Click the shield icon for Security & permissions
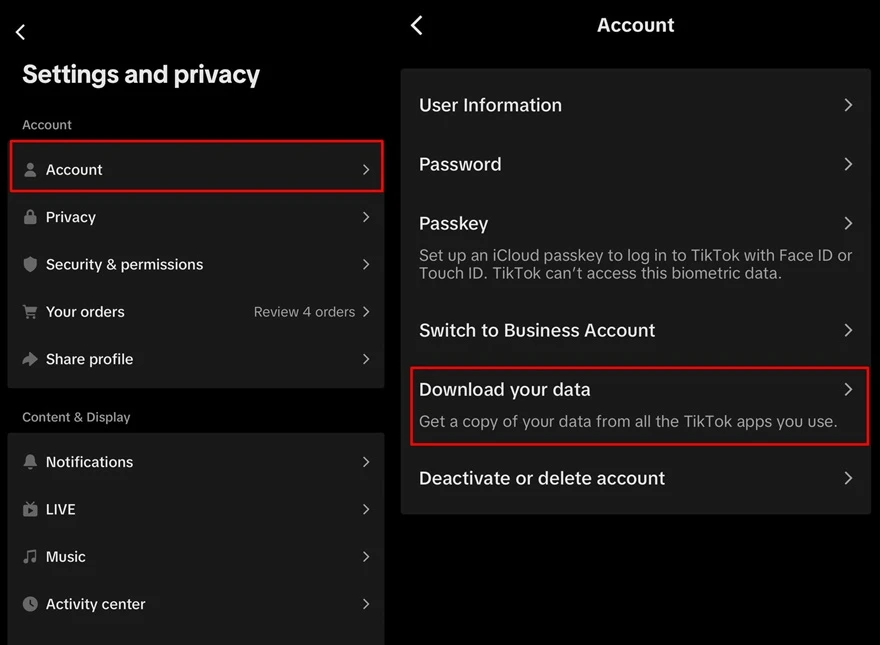Image resolution: width=880 pixels, height=645 pixels. point(30,265)
